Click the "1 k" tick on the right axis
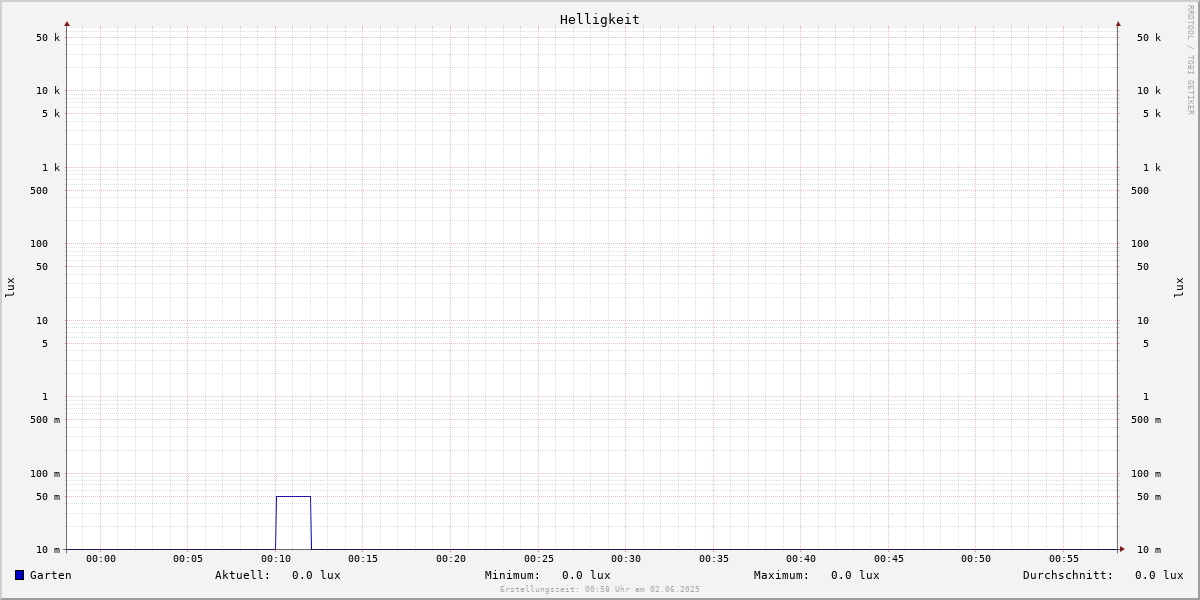This screenshot has width=1200, height=600. coord(1152,168)
